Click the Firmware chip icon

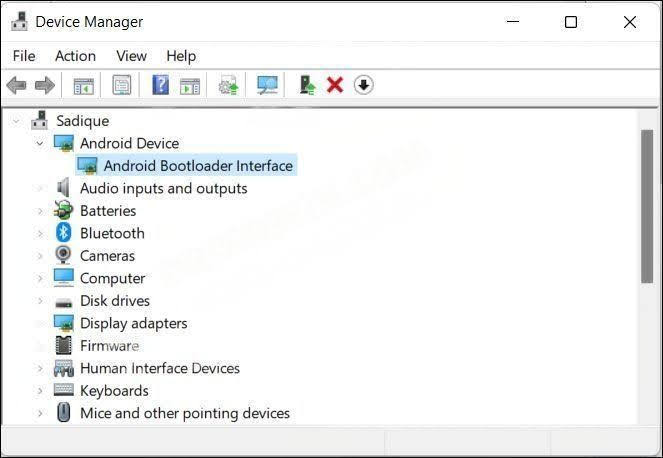click(64, 346)
